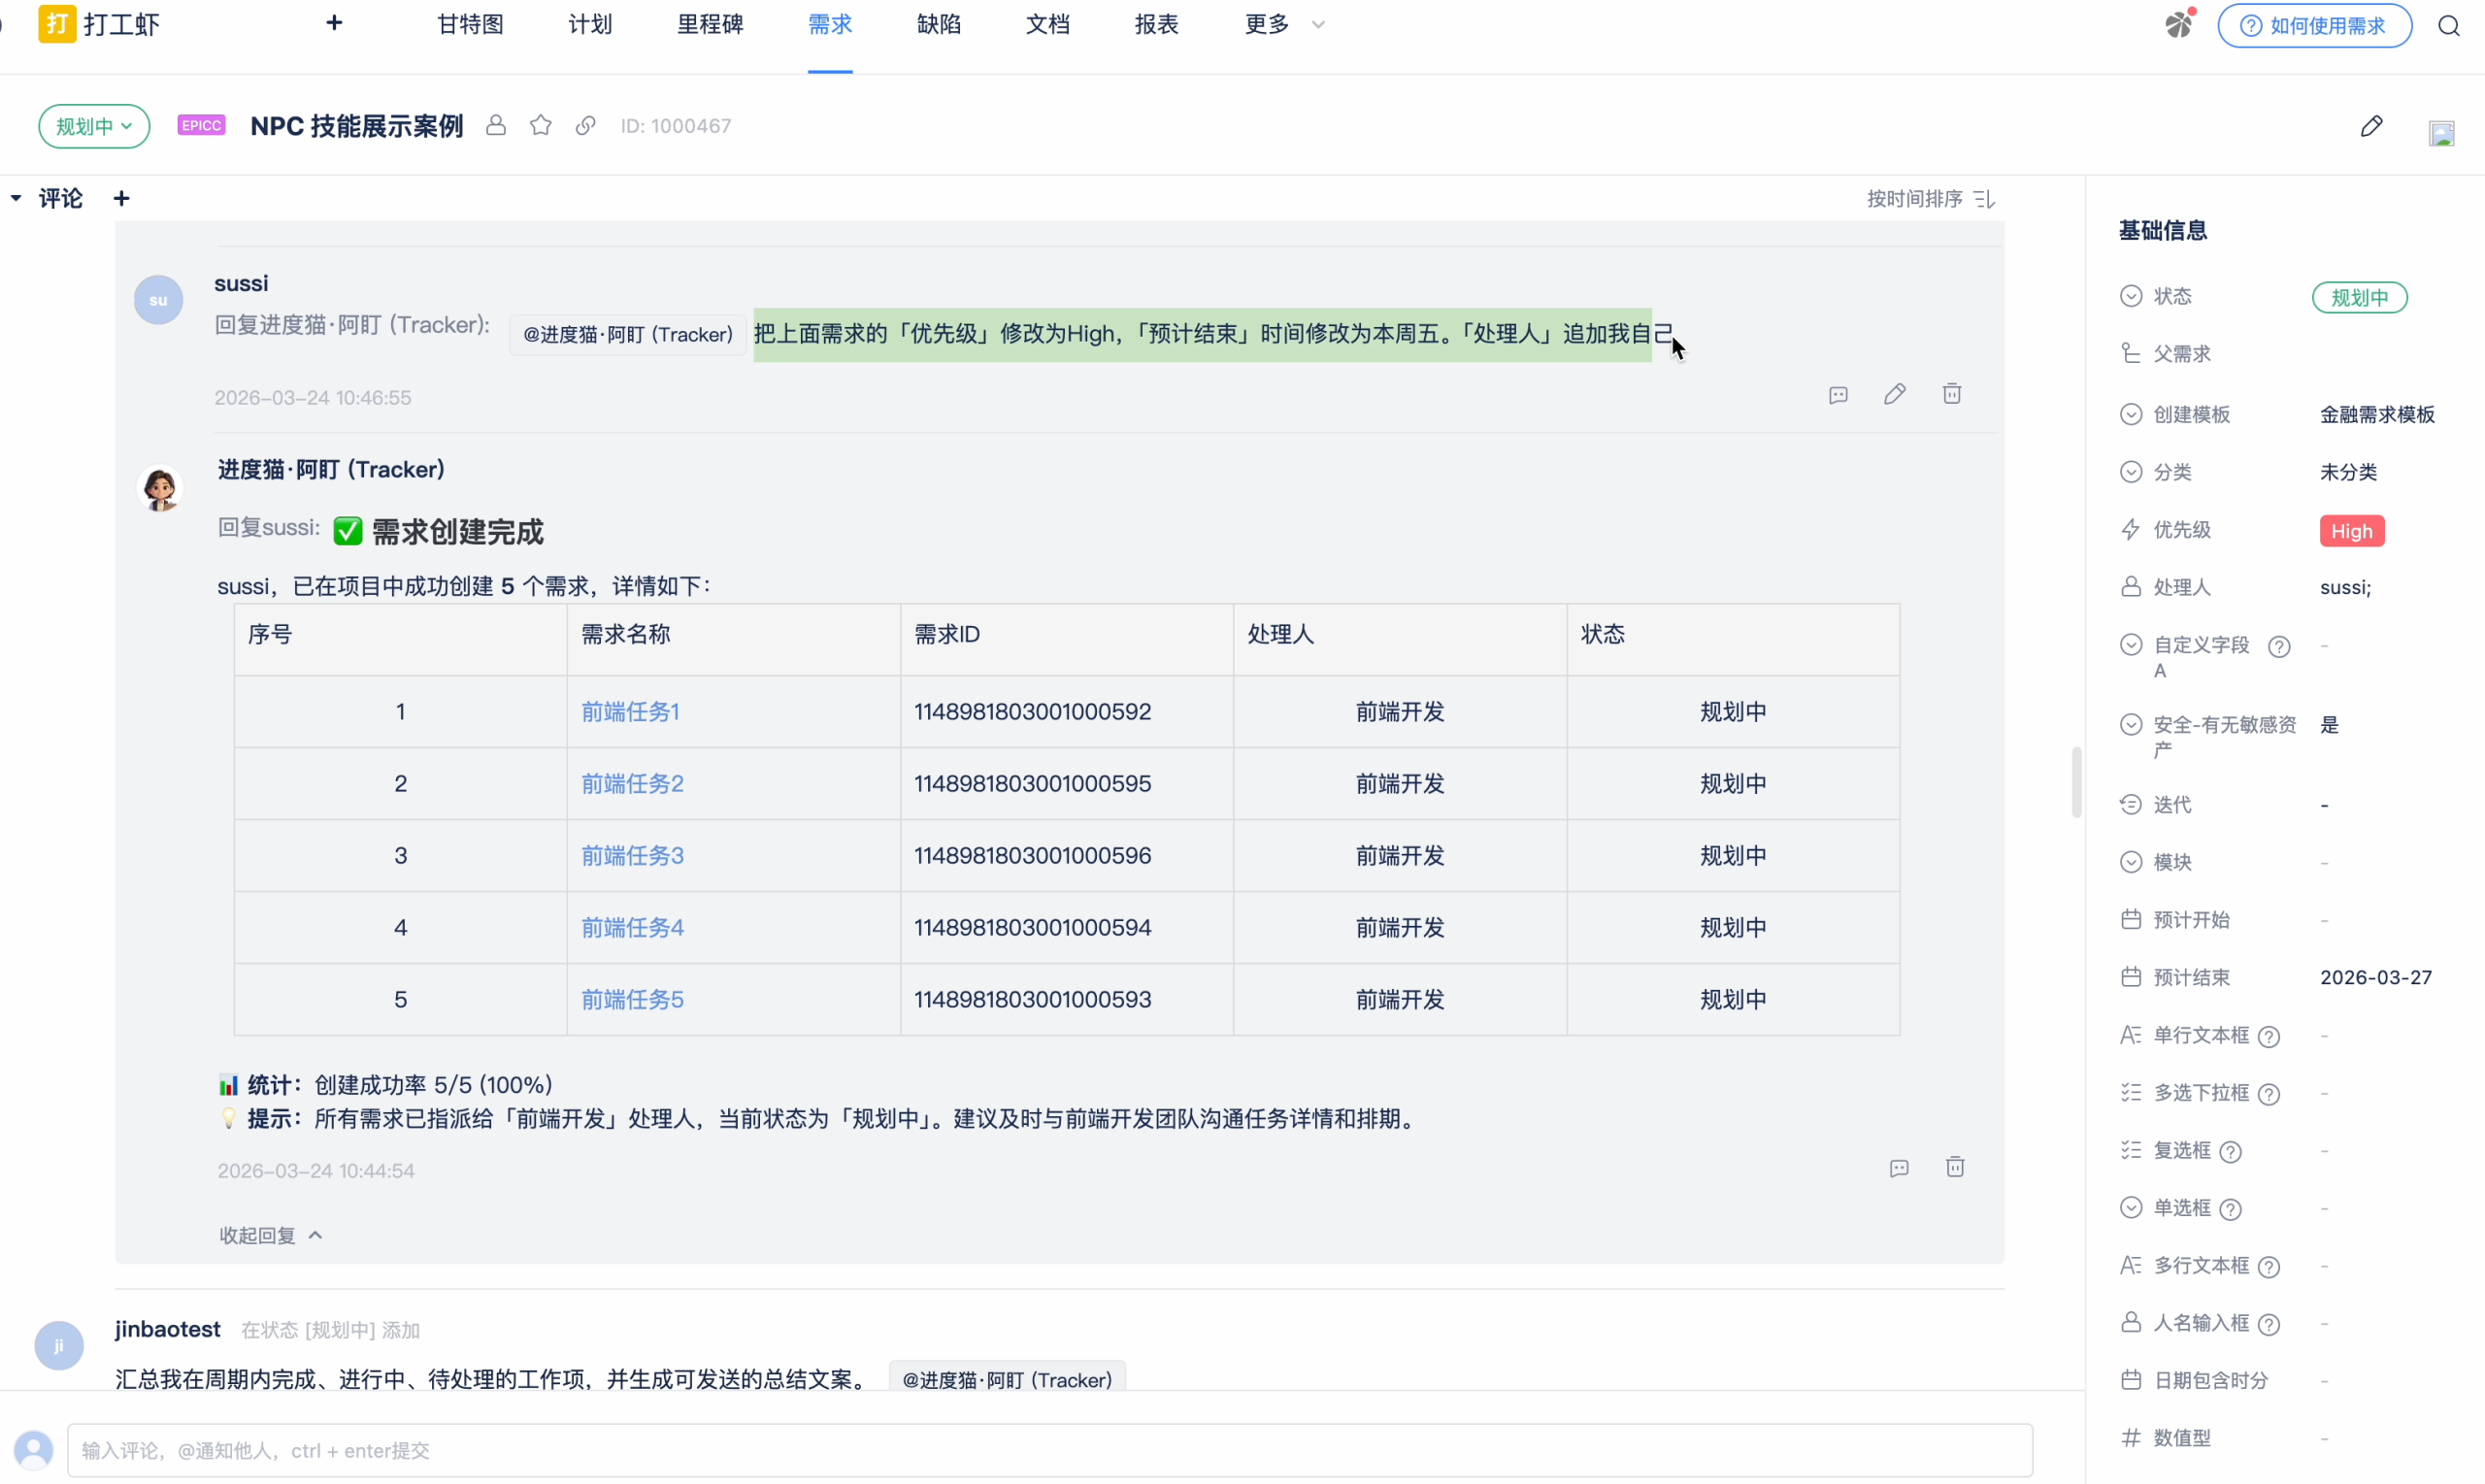Viewport: 2485px width, 1484px height.
Task: Click the edit pencil icon at top right
Action: [x=2371, y=126]
